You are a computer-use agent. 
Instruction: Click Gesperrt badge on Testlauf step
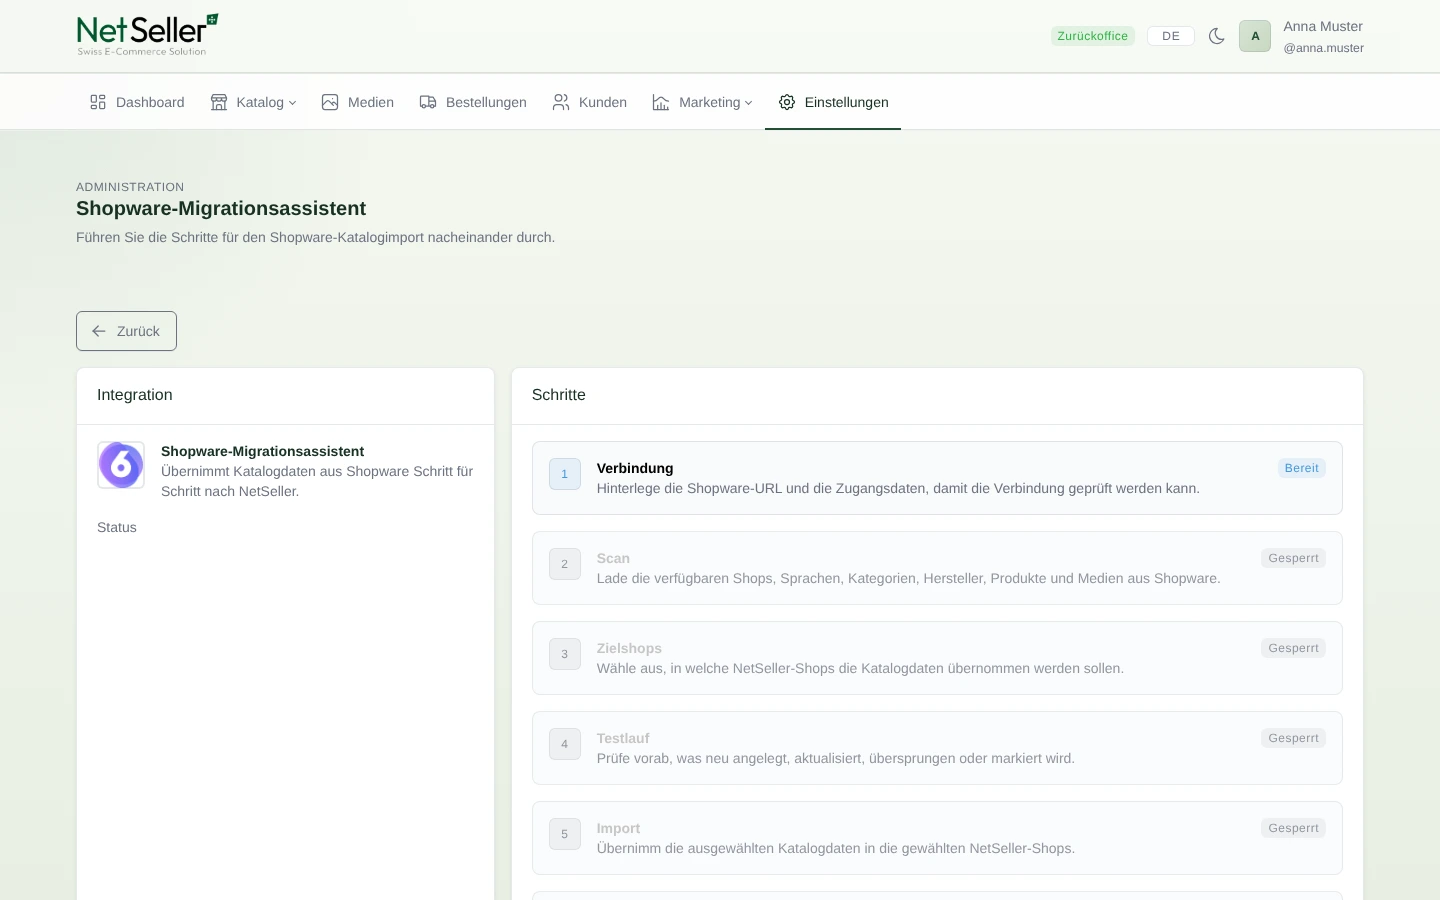coord(1294,738)
